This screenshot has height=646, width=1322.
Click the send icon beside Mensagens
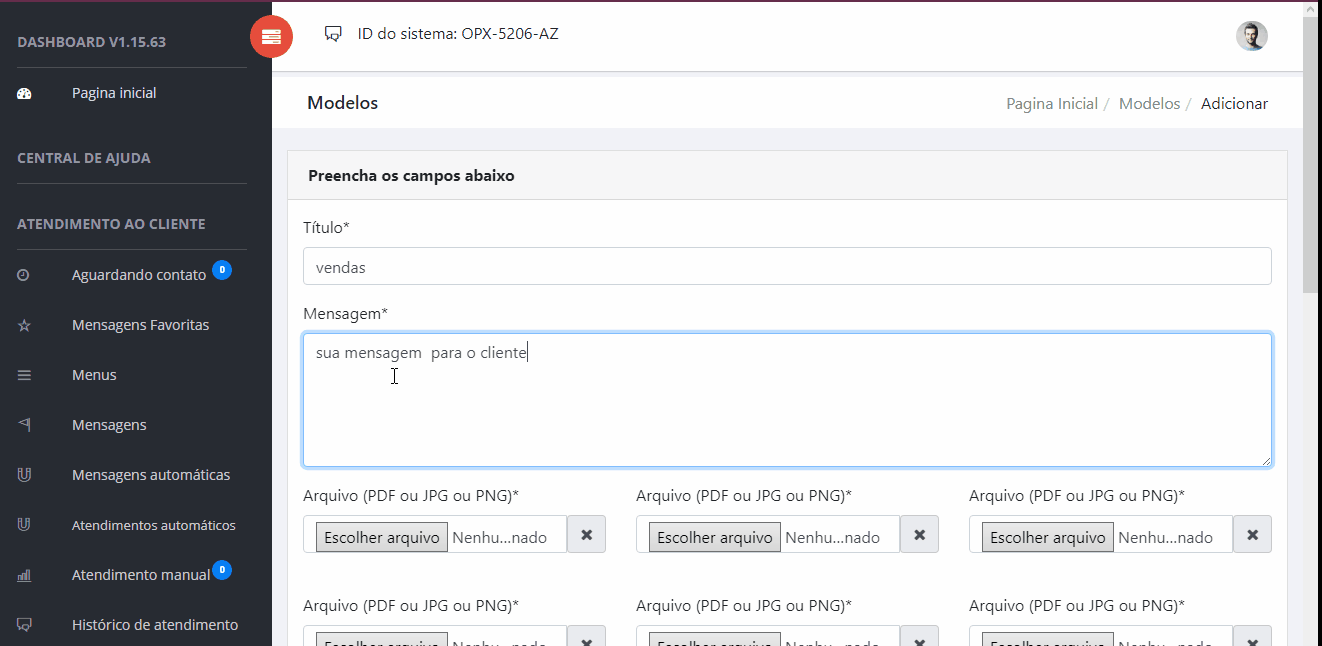tap(24, 425)
